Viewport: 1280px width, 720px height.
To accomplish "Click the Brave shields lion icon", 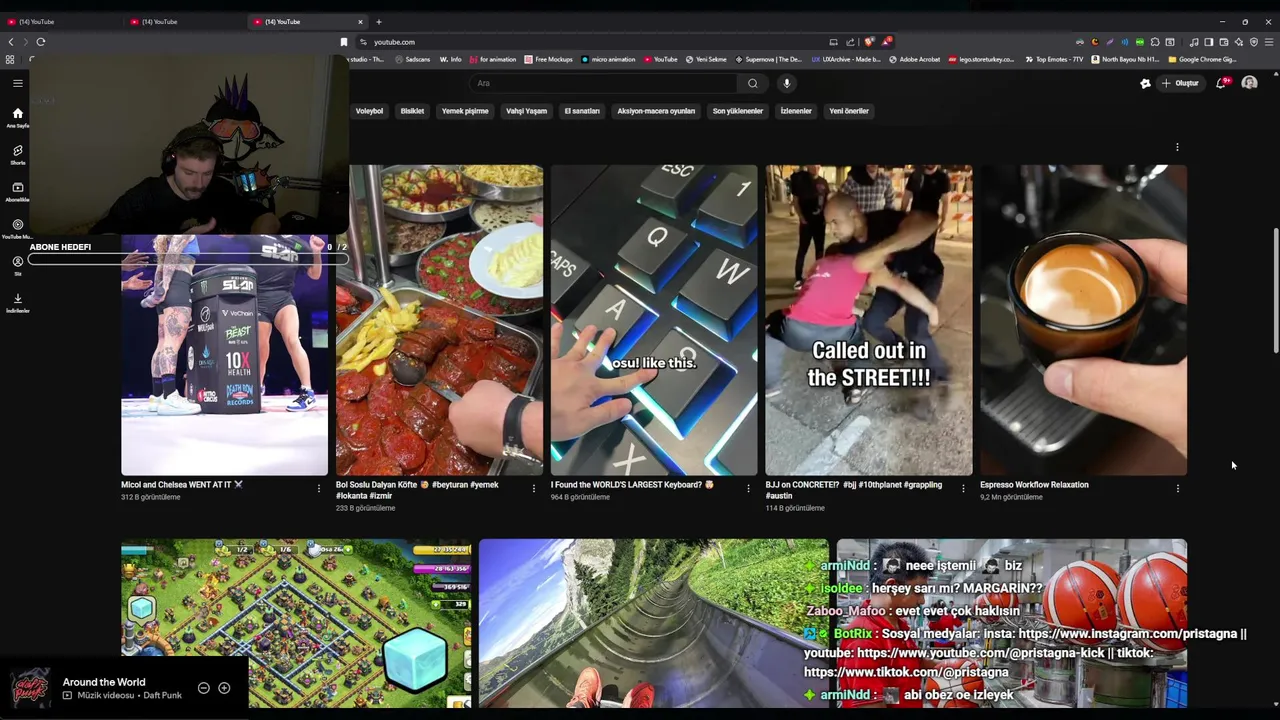I will (869, 42).
